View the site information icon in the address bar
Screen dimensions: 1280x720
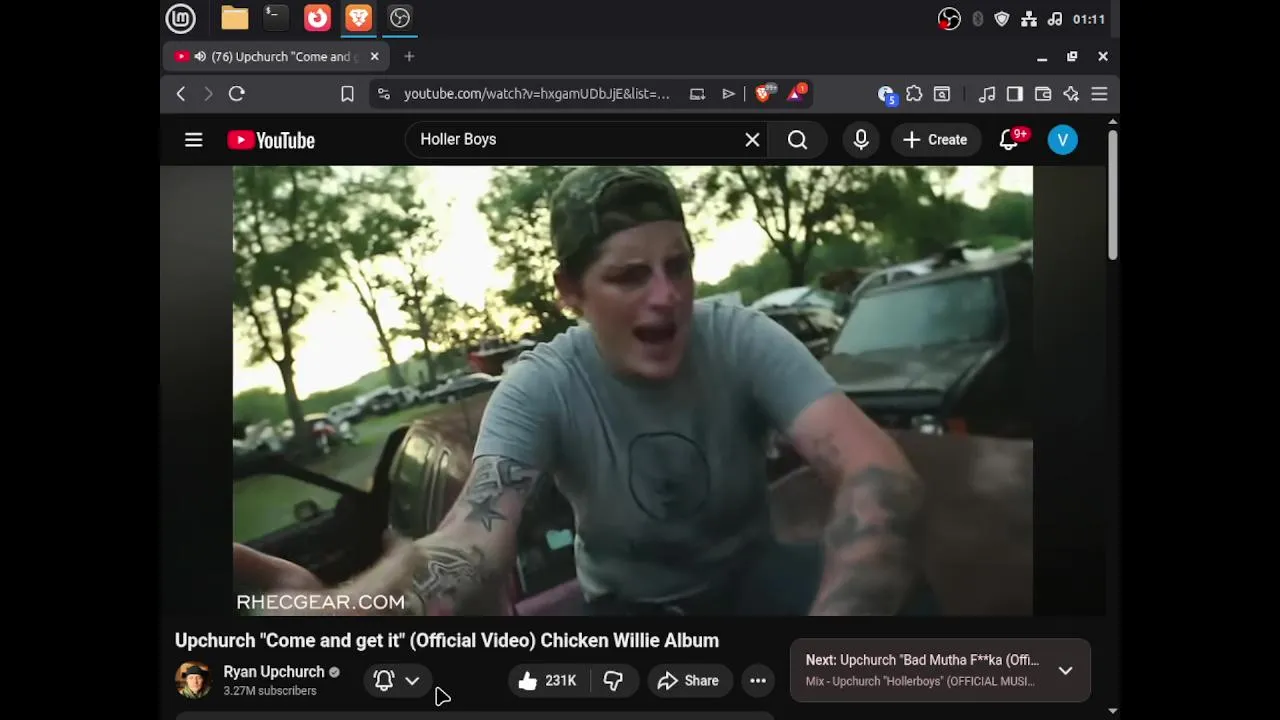coord(384,94)
